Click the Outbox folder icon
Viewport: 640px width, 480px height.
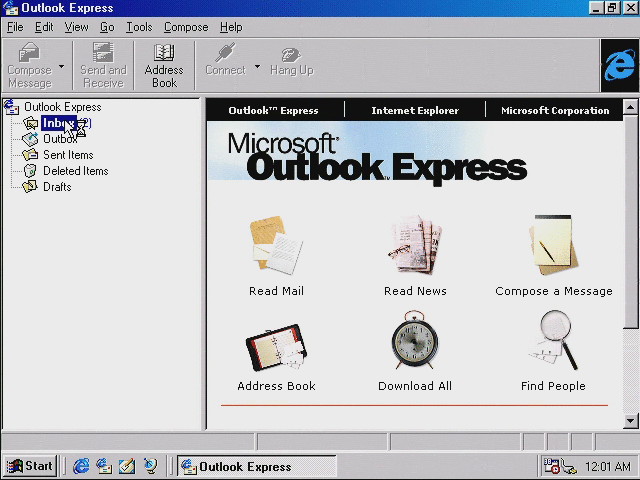pos(31,139)
